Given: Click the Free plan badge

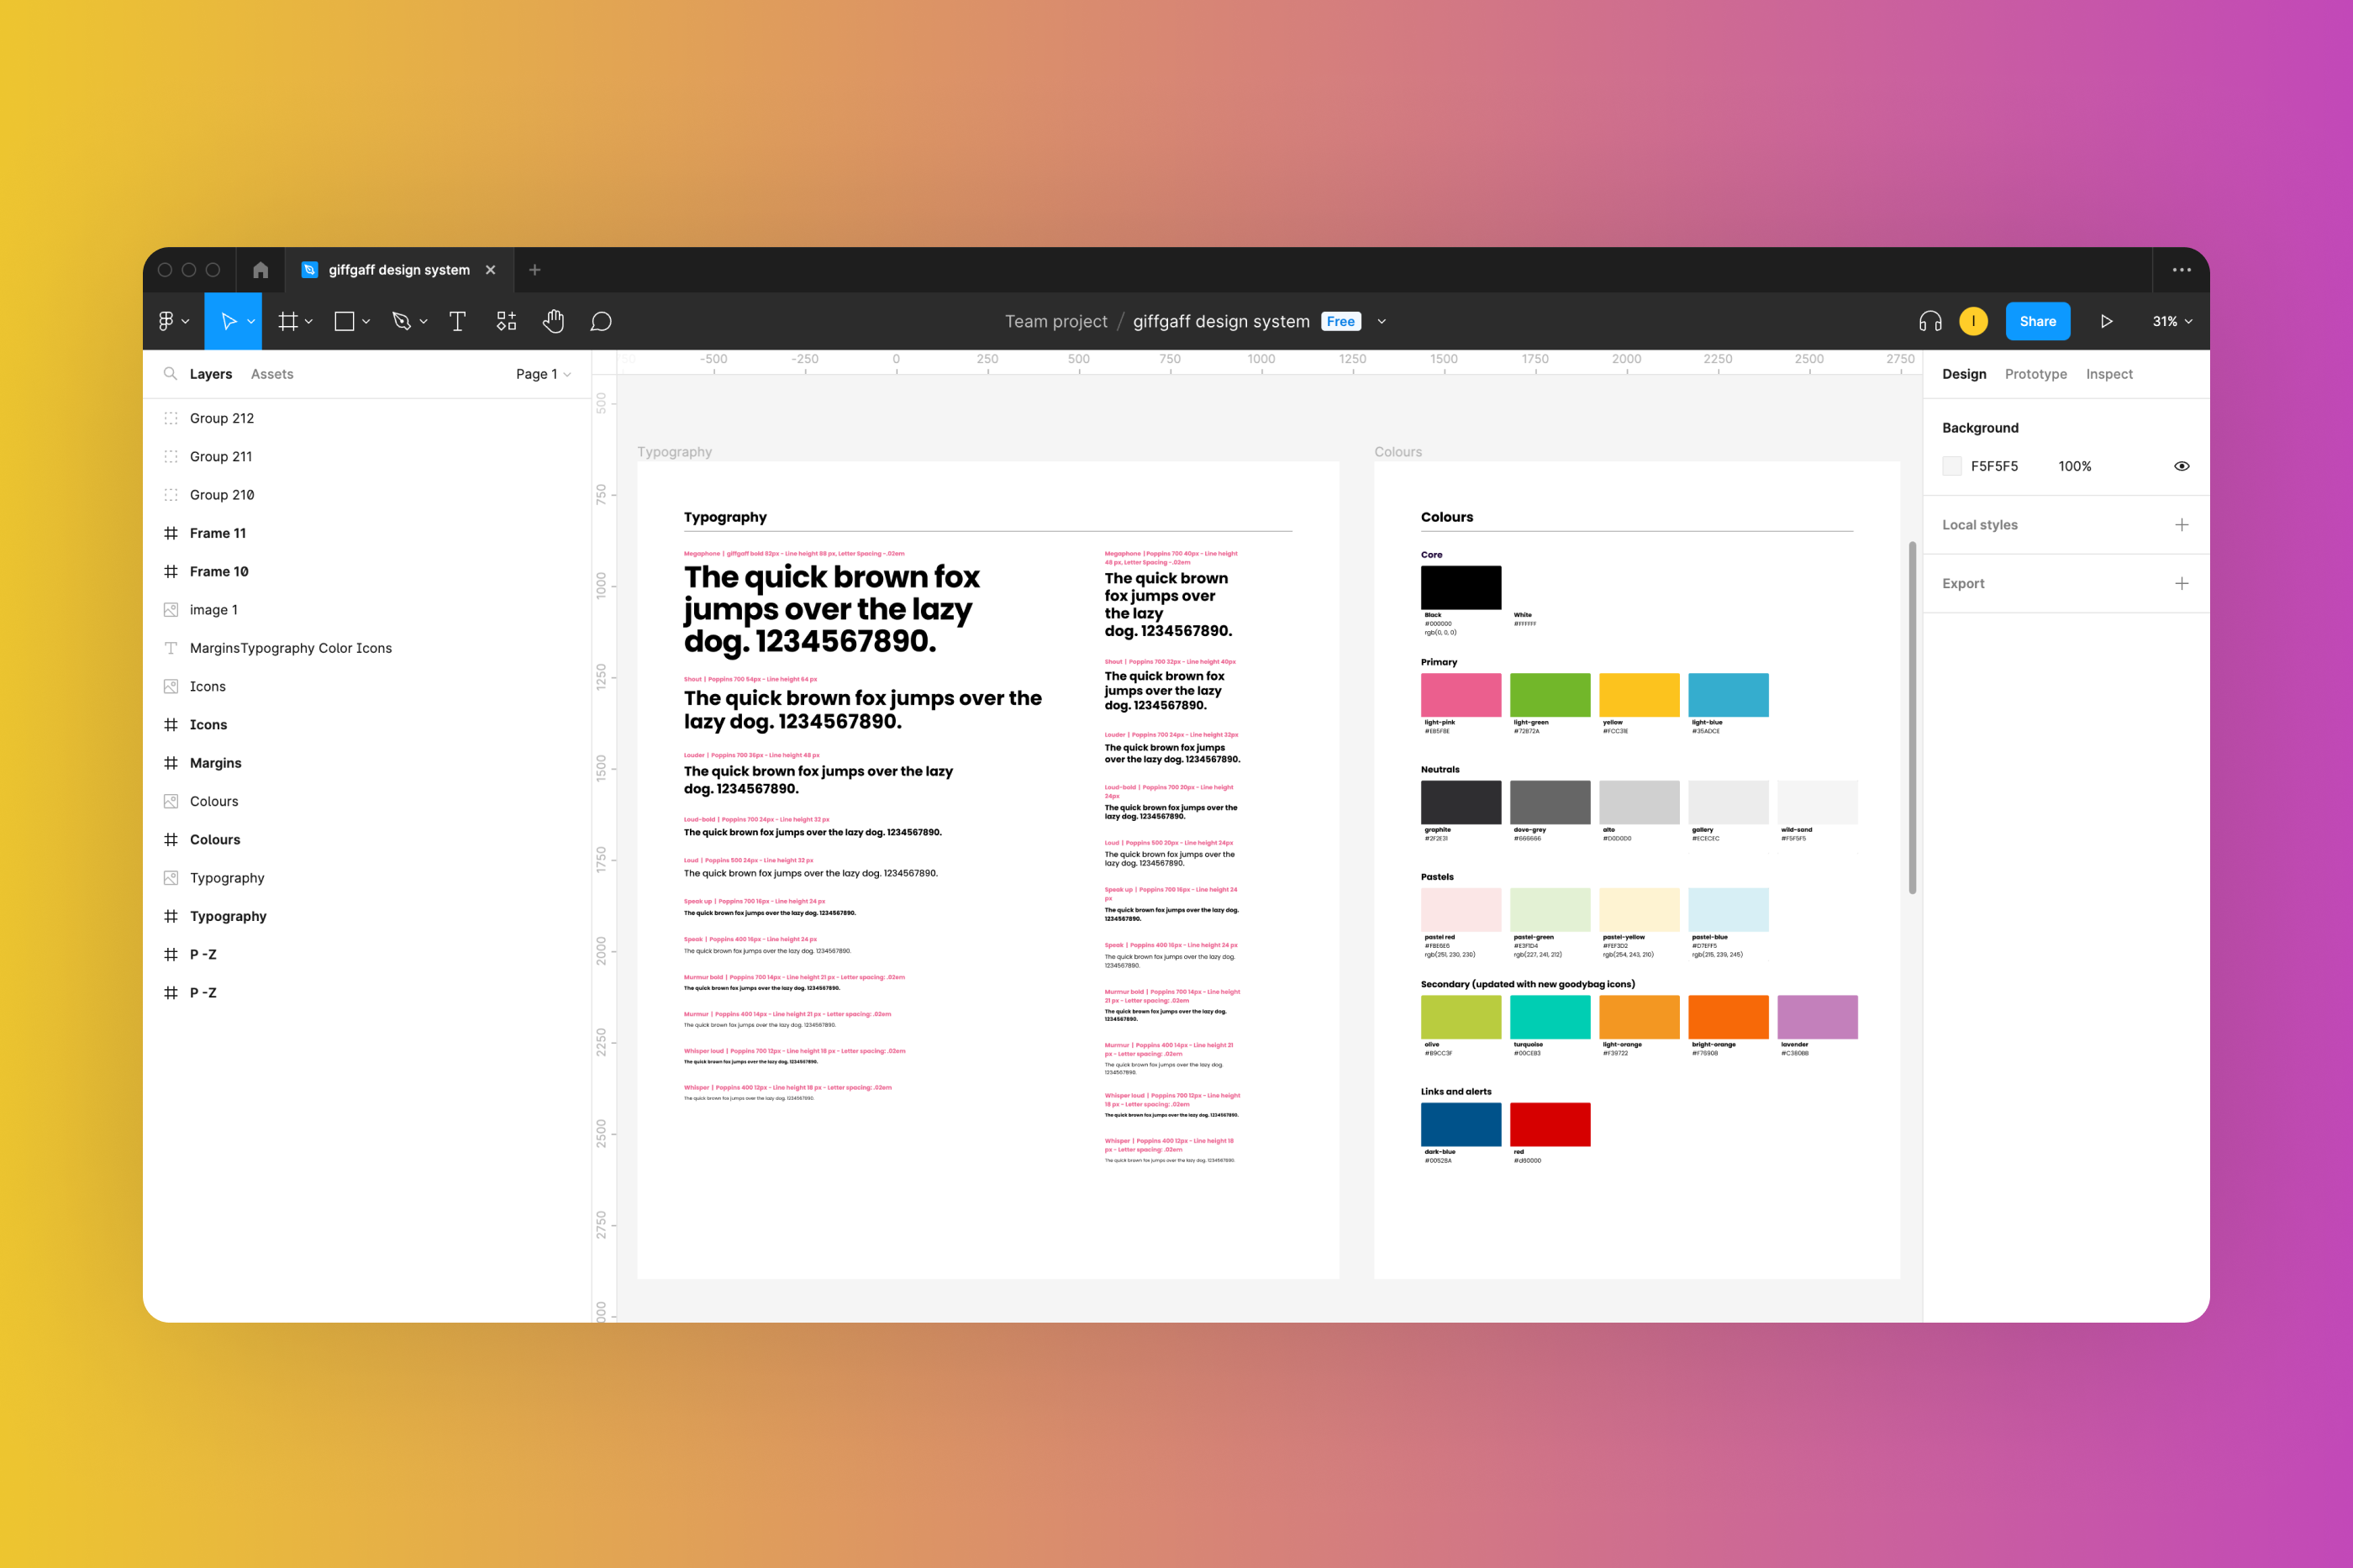Looking at the screenshot, I should point(1340,321).
